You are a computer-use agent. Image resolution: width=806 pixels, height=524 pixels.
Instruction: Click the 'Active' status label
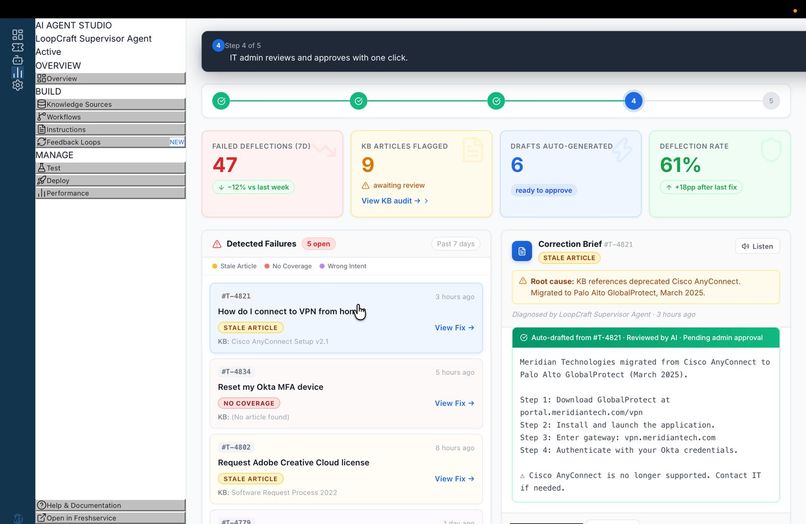[48, 52]
